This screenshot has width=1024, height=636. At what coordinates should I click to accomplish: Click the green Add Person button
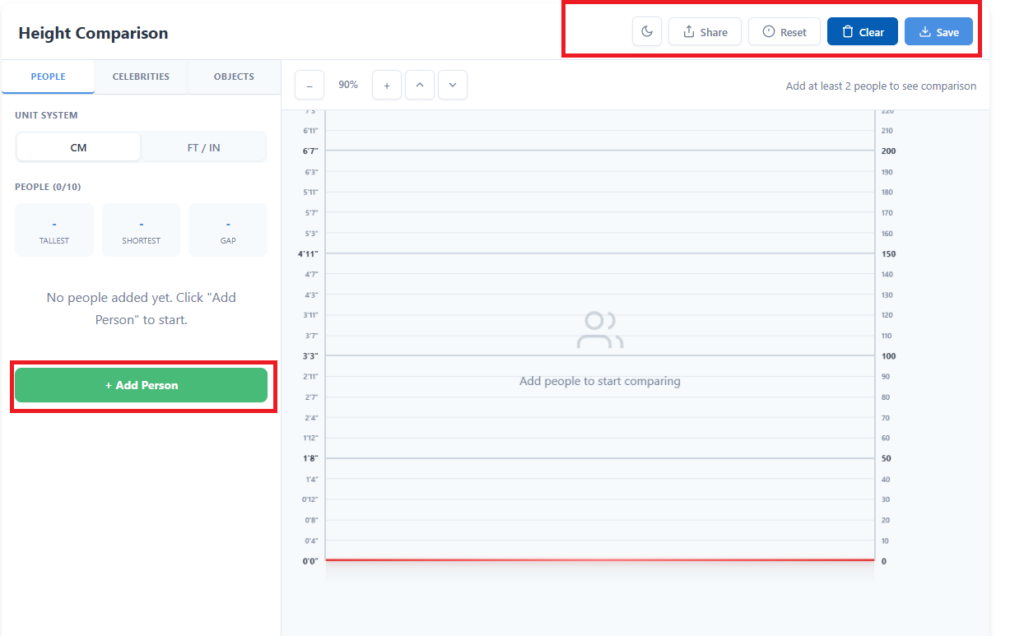tap(141, 385)
